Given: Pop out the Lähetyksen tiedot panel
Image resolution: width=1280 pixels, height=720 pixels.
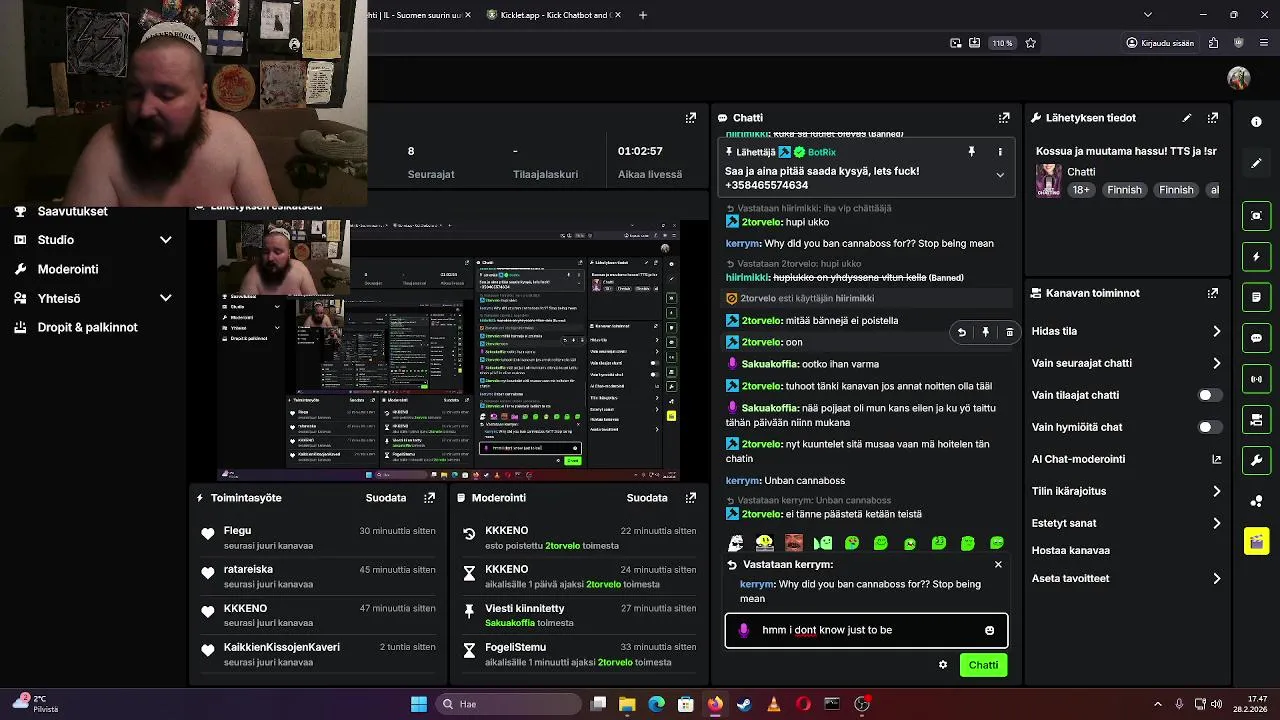Looking at the screenshot, I should coord(1213,118).
